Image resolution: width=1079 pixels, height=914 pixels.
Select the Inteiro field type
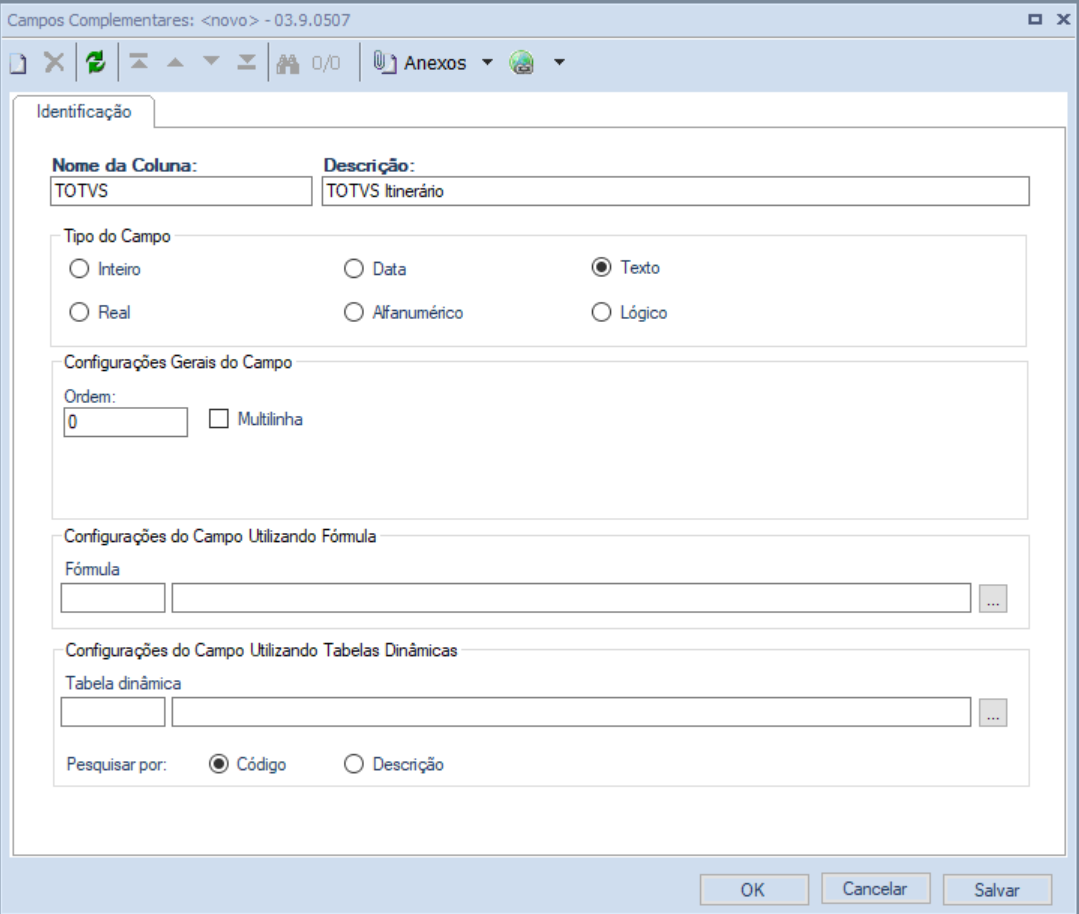pos(105,268)
